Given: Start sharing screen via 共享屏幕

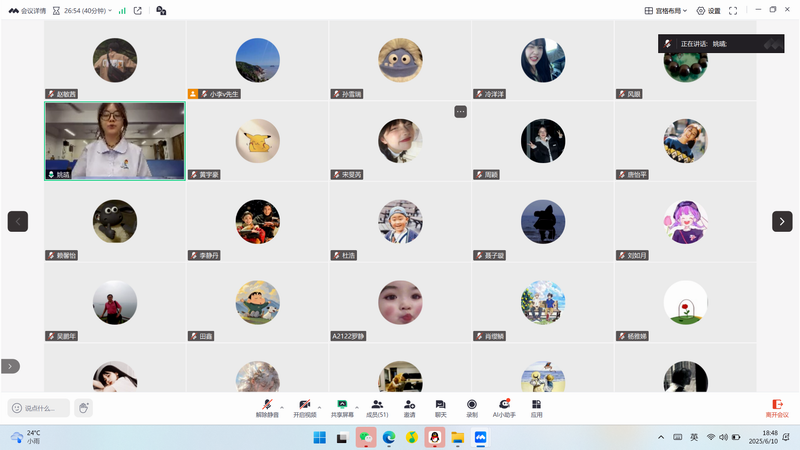Looking at the screenshot, I should tap(342, 407).
